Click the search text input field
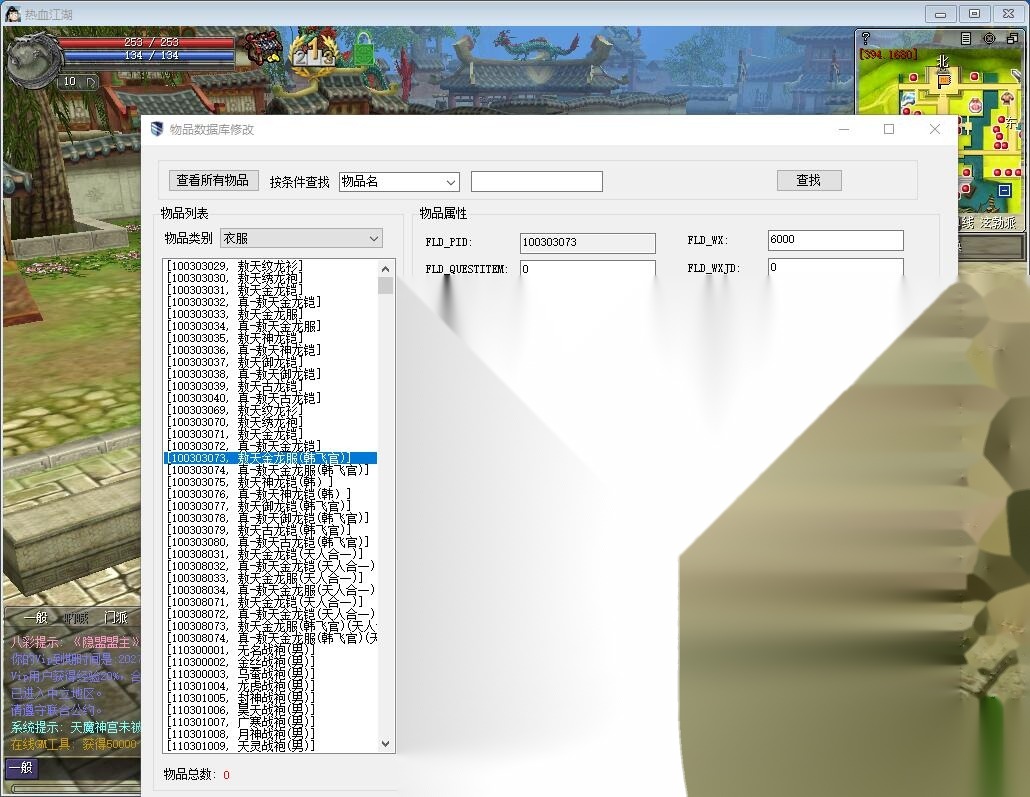1030x797 pixels. pyautogui.click(x=537, y=181)
